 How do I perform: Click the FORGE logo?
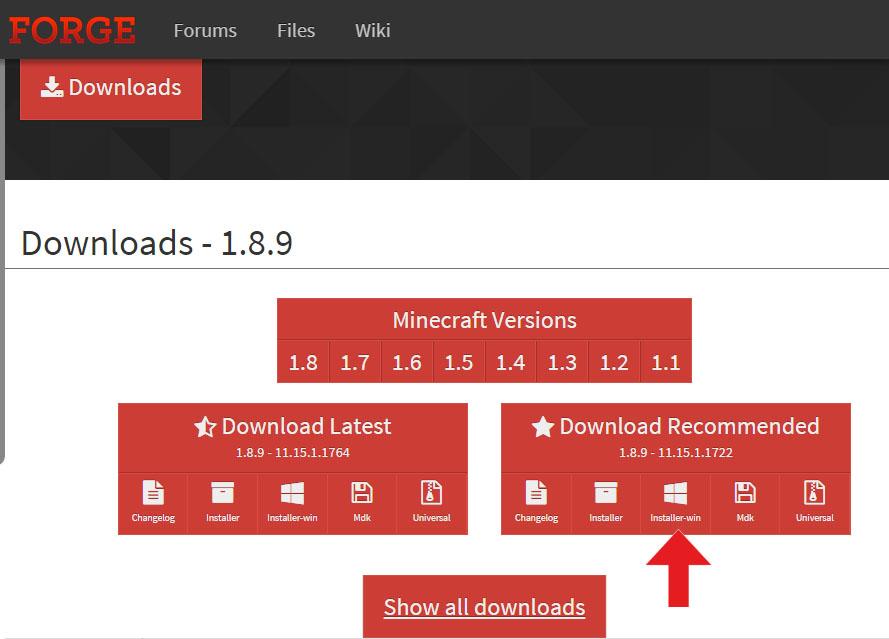pos(72,30)
